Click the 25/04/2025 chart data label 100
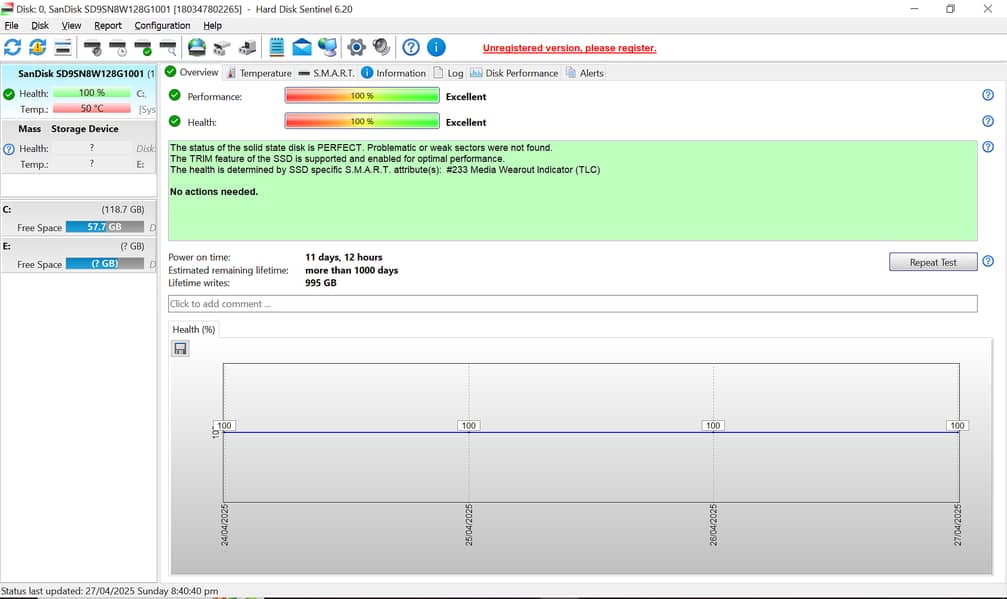The height and width of the screenshot is (599, 1007). point(469,426)
